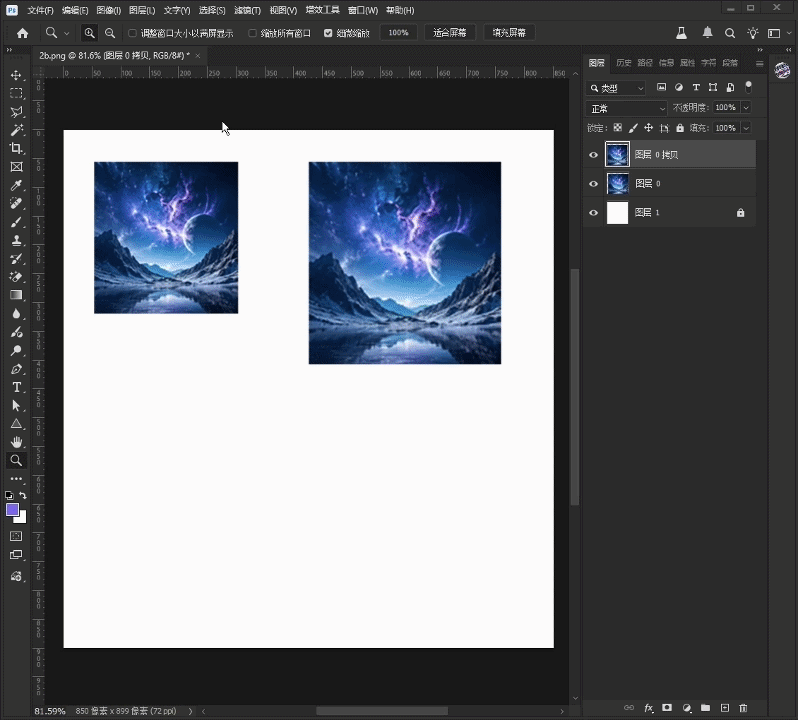
Task: Select the Pen tool
Action: (x=16, y=369)
